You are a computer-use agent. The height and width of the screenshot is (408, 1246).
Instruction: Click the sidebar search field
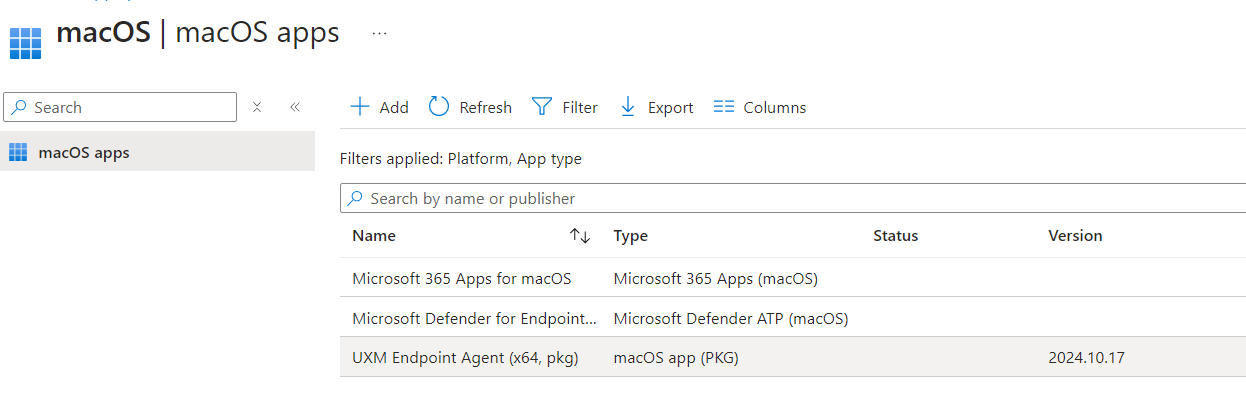coord(120,107)
